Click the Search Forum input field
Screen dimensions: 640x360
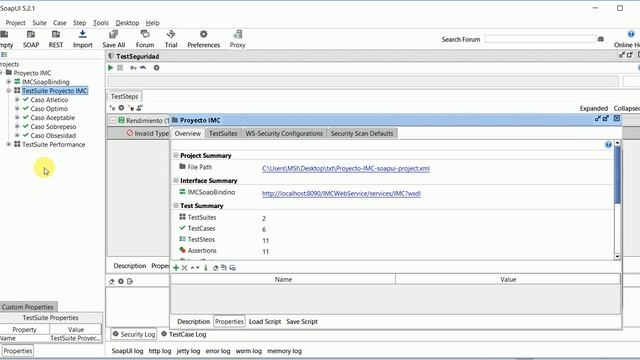click(x=540, y=39)
